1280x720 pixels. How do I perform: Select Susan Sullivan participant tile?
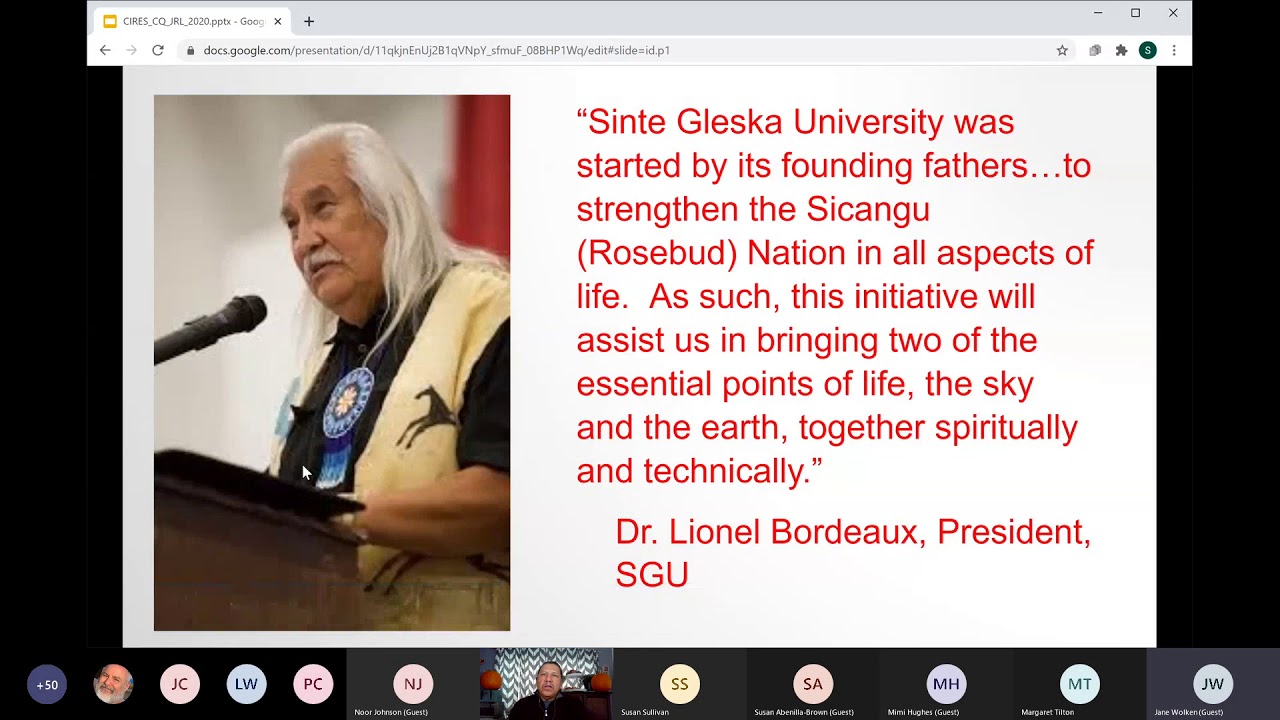[679, 684]
